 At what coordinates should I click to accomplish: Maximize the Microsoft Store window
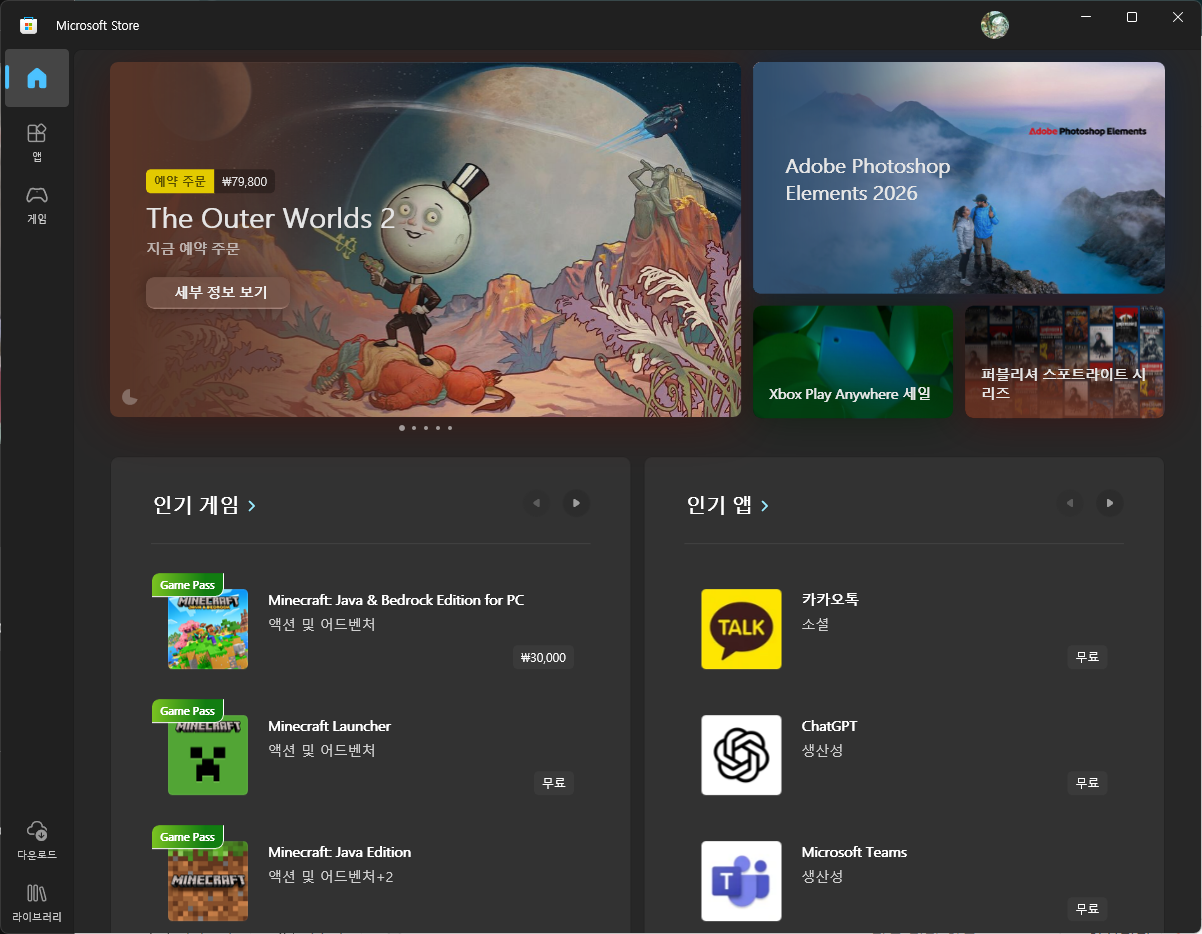pyautogui.click(x=1132, y=17)
